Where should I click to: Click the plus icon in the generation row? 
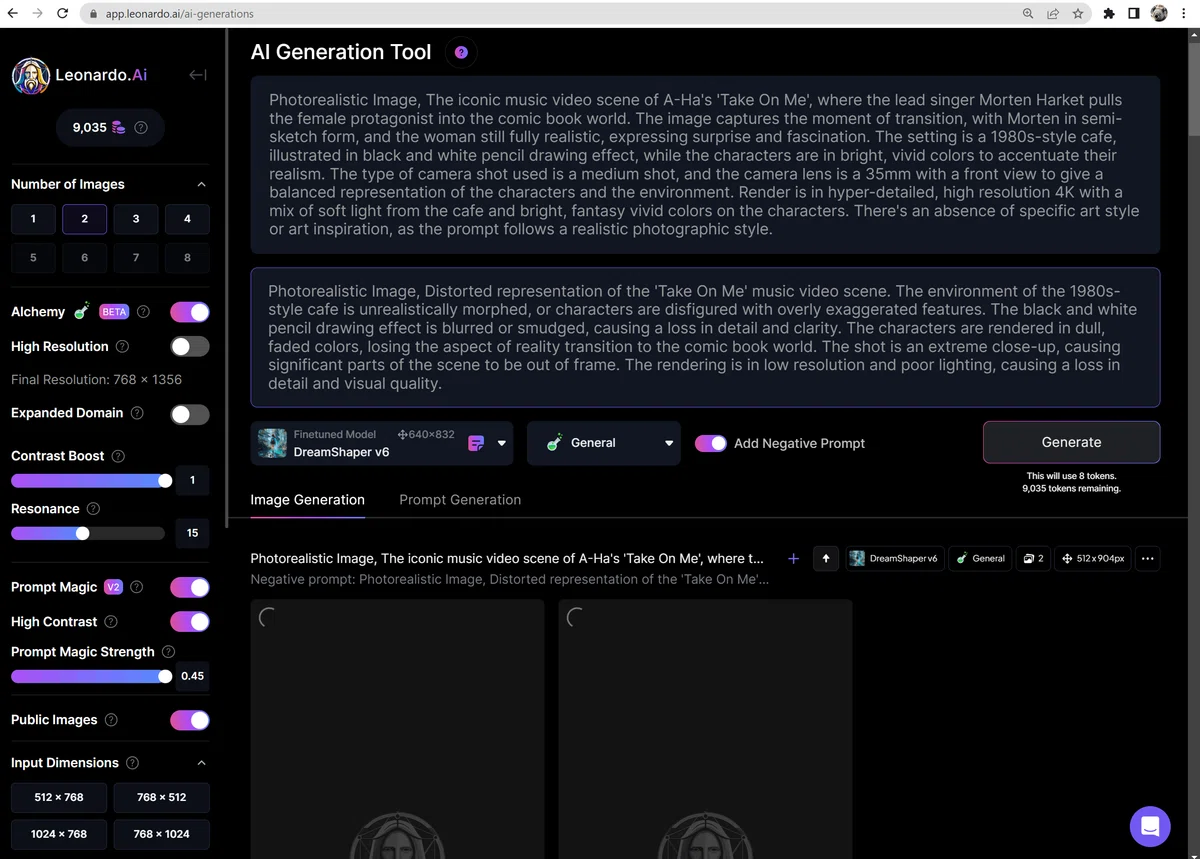pos(793,559)
